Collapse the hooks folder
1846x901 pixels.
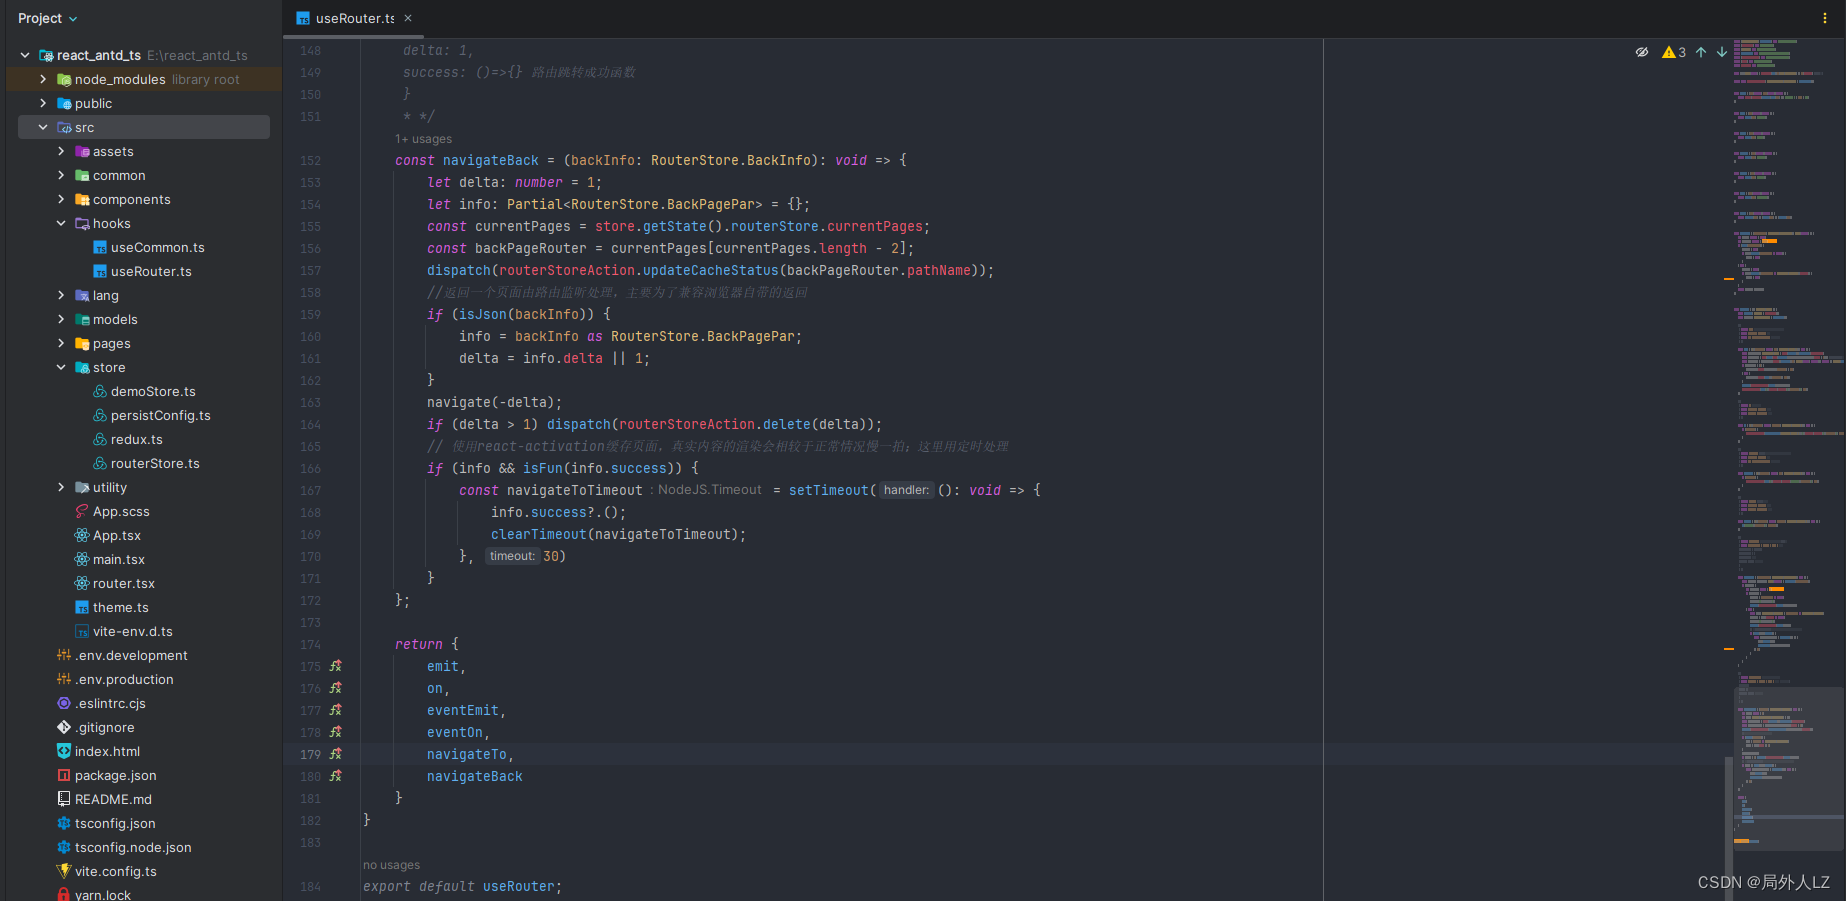(x=61, y=223)
